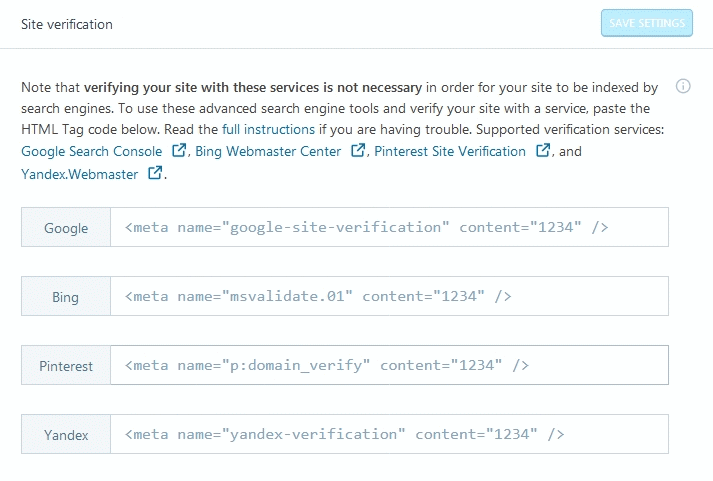Open the full instructions link
The image size is (713, 481).
268,130
